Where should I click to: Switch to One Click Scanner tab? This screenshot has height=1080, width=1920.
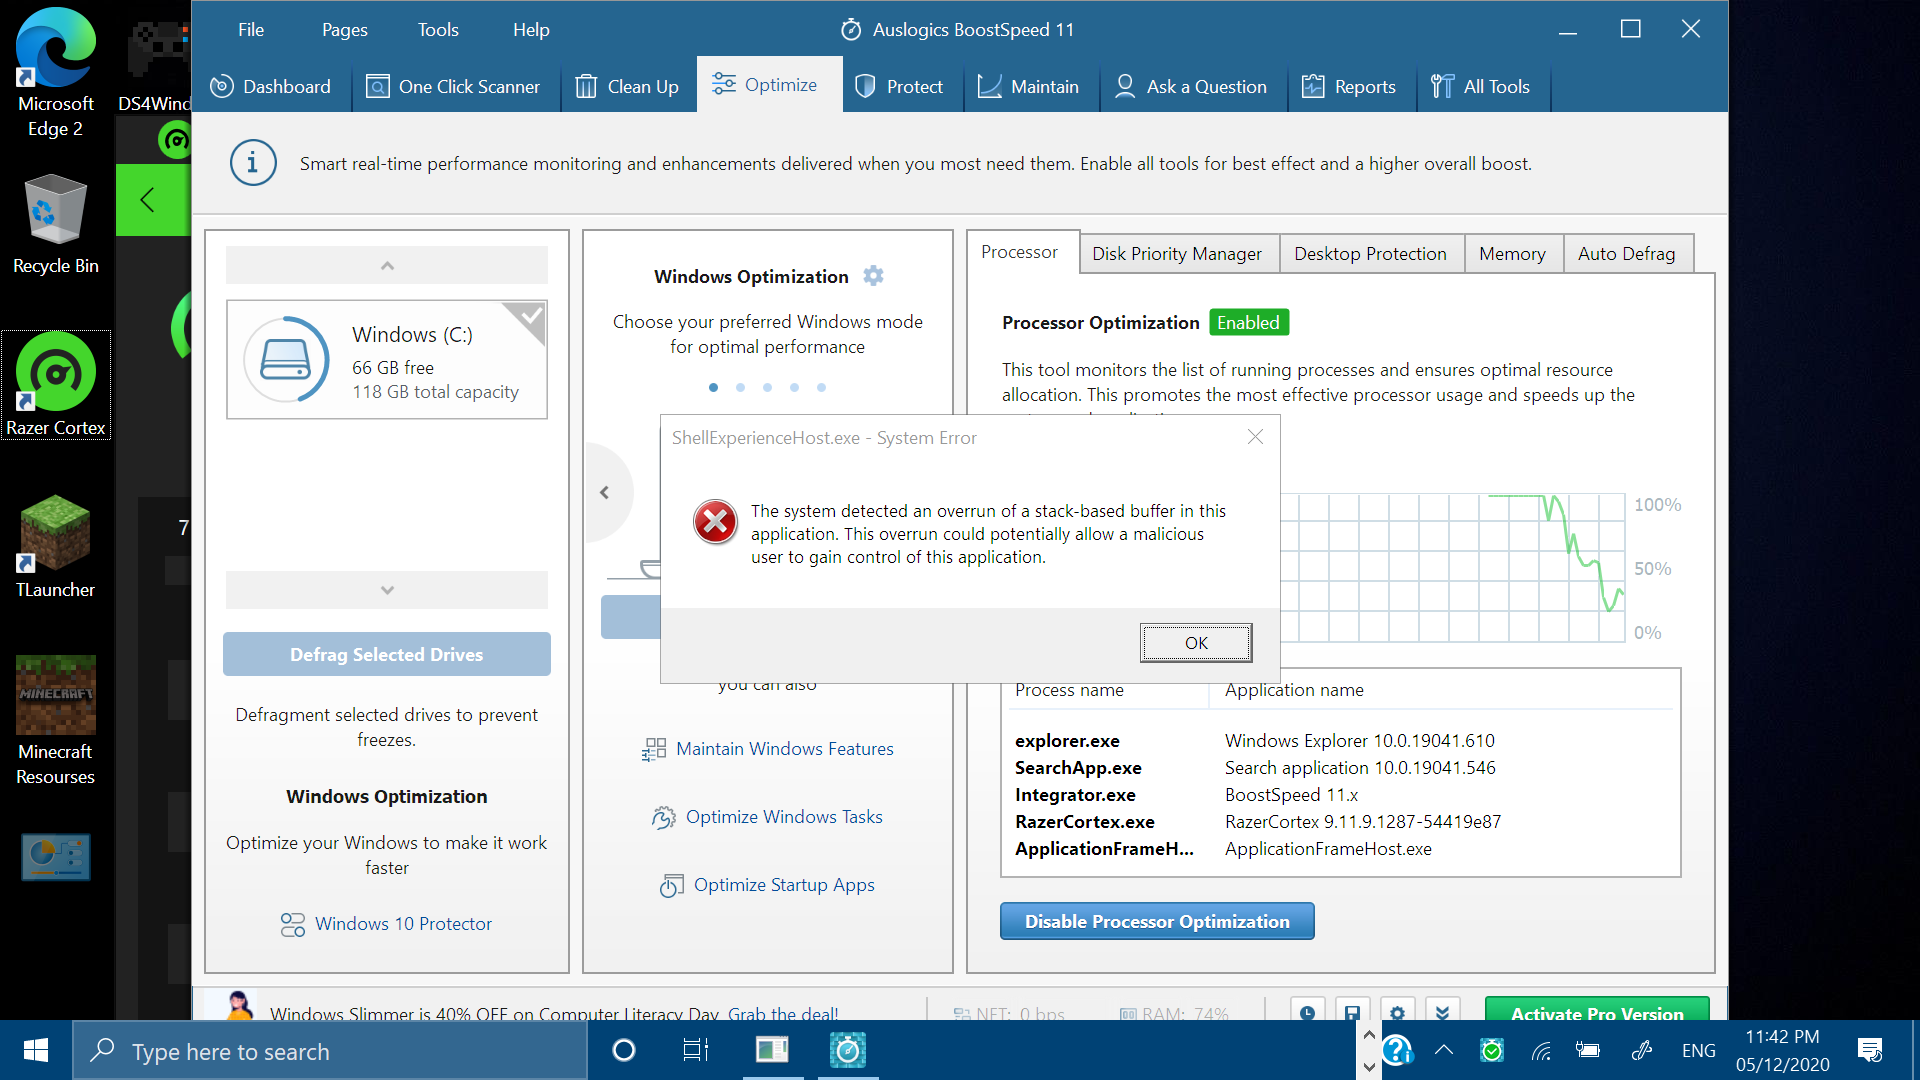[453, 86]
